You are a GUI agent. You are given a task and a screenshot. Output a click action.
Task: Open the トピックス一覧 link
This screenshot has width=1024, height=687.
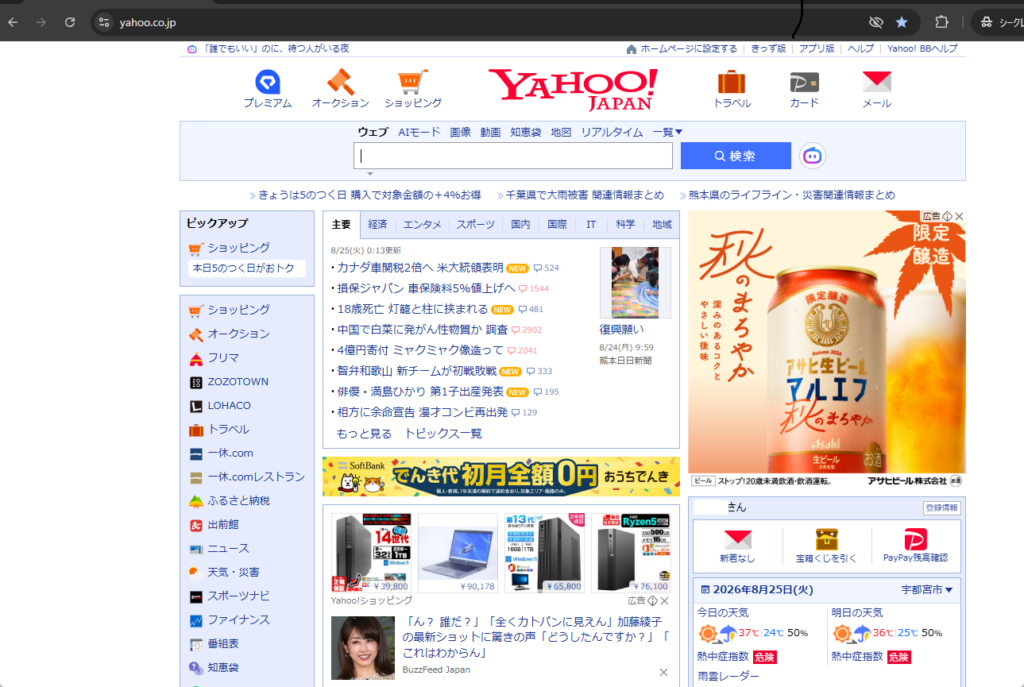click(x=443, y=434)
